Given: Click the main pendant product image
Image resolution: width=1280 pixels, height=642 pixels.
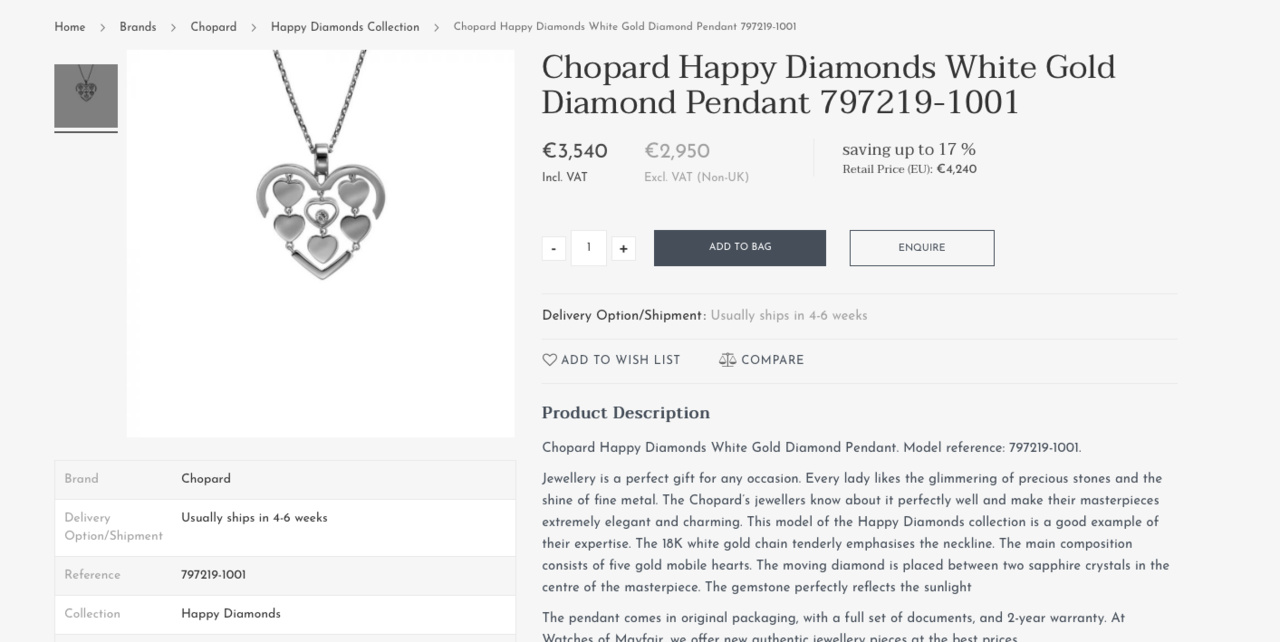Looking at the screenshot, I should point(321,243).
